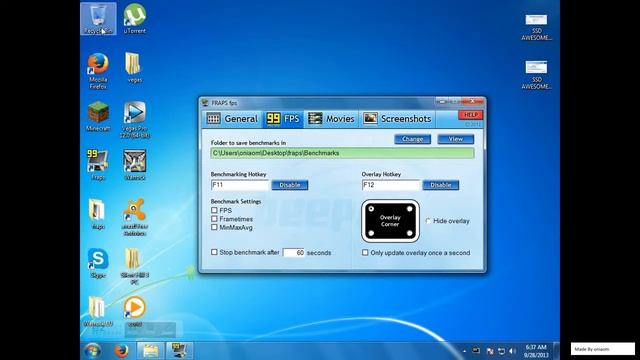
Task: Open the Silent Hill 3 PC folder
Action: coord(135,266)
